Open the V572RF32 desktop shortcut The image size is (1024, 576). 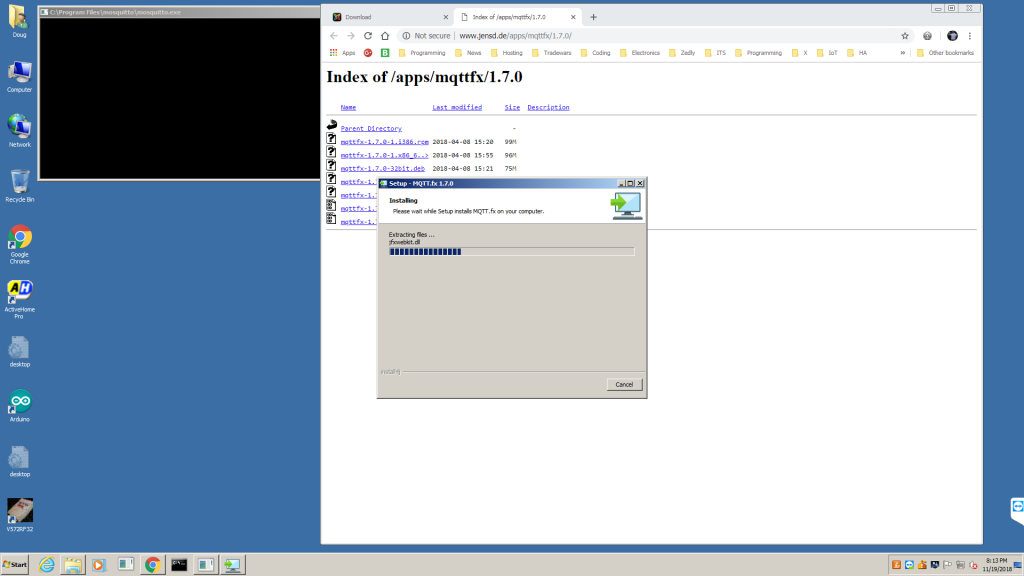19,515
